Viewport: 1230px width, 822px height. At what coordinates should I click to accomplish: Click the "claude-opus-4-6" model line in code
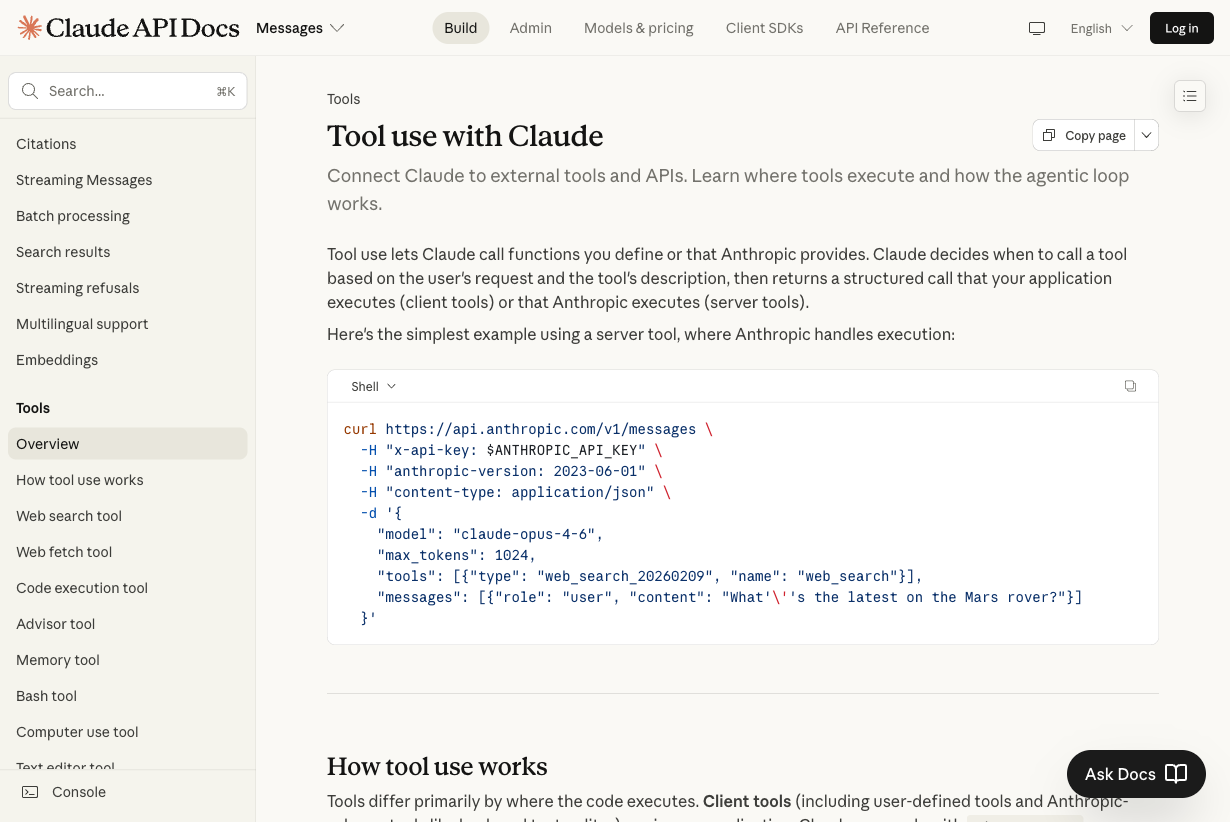pos(490,534)
